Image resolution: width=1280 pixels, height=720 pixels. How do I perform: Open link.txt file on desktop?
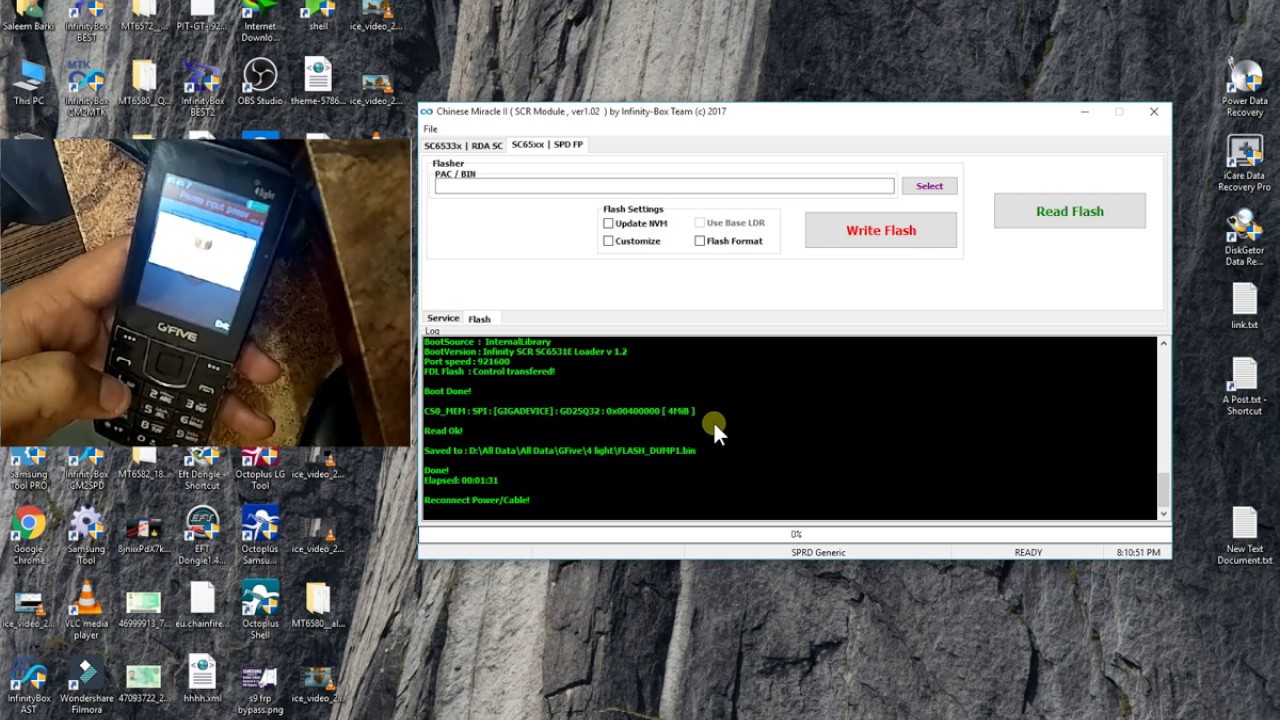click(1245, 306)
